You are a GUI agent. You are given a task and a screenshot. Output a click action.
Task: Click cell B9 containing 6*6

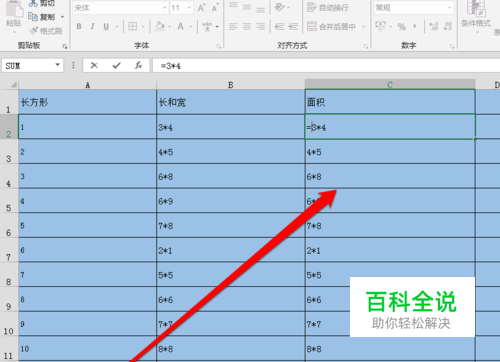[230, 299]
